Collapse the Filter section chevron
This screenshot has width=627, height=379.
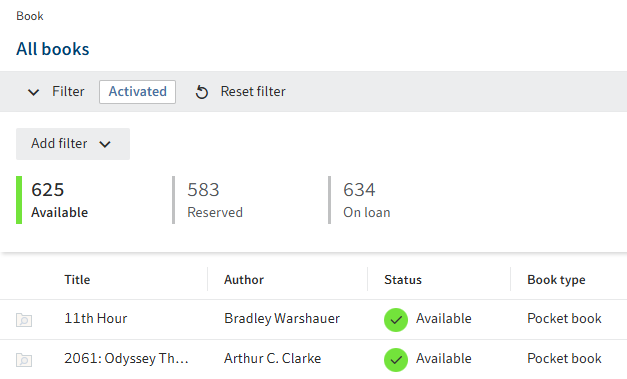34,92
